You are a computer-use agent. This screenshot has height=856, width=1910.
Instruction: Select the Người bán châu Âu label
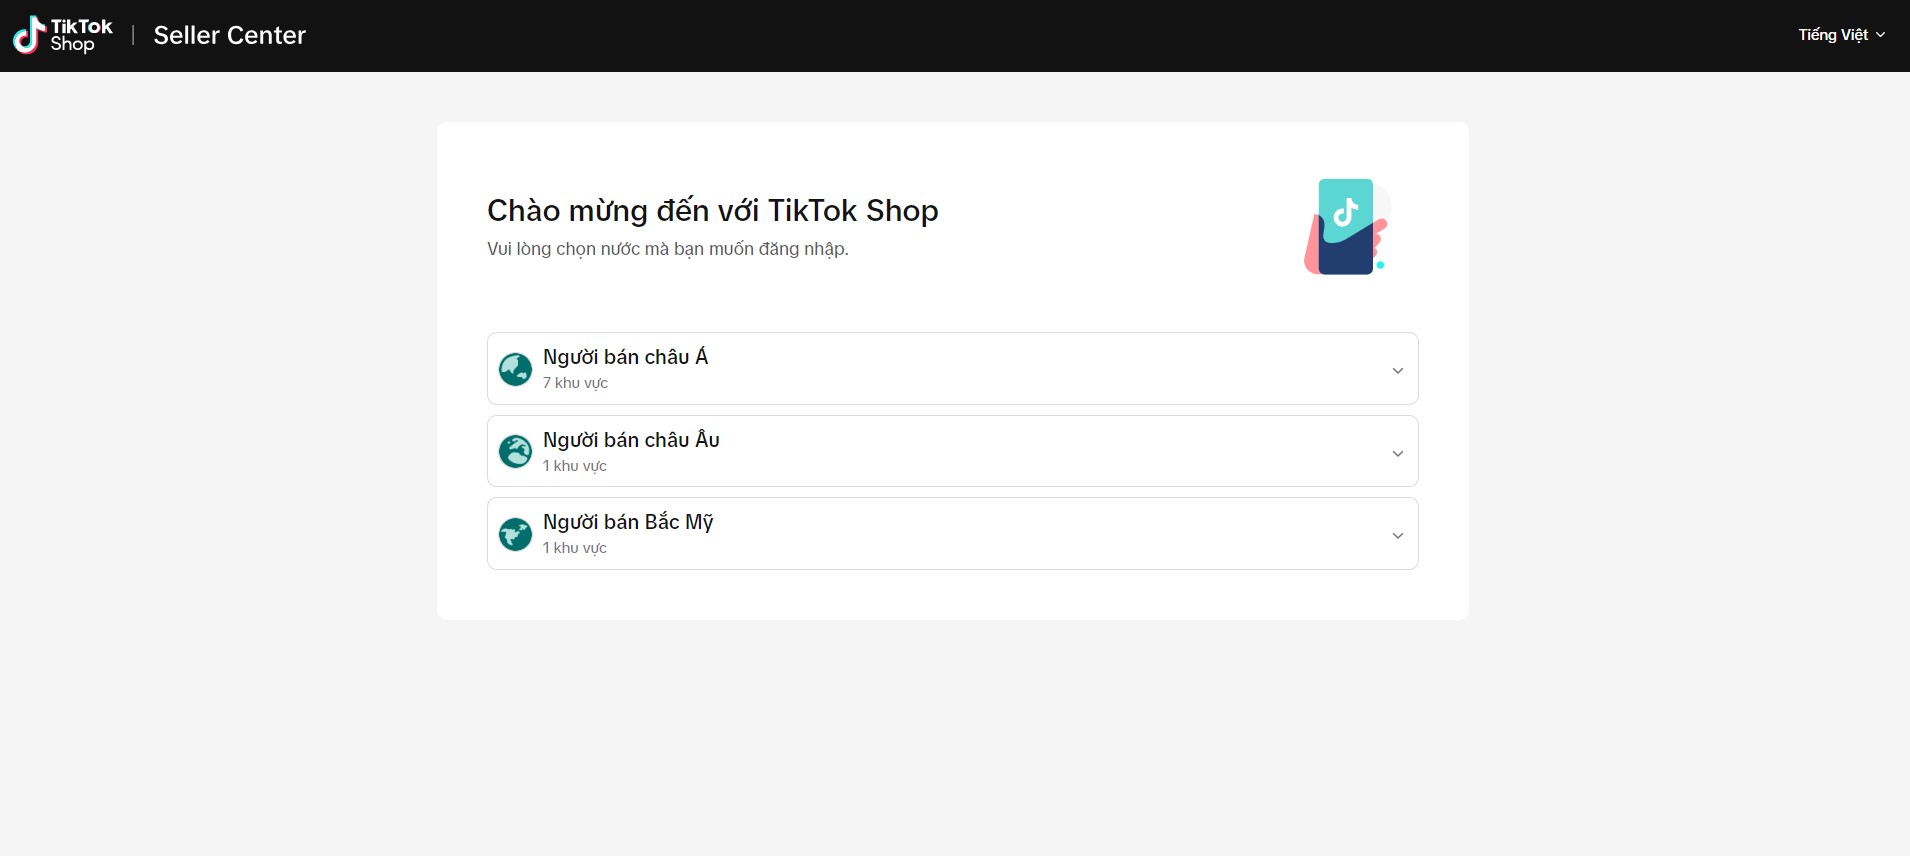pos(631,440)
